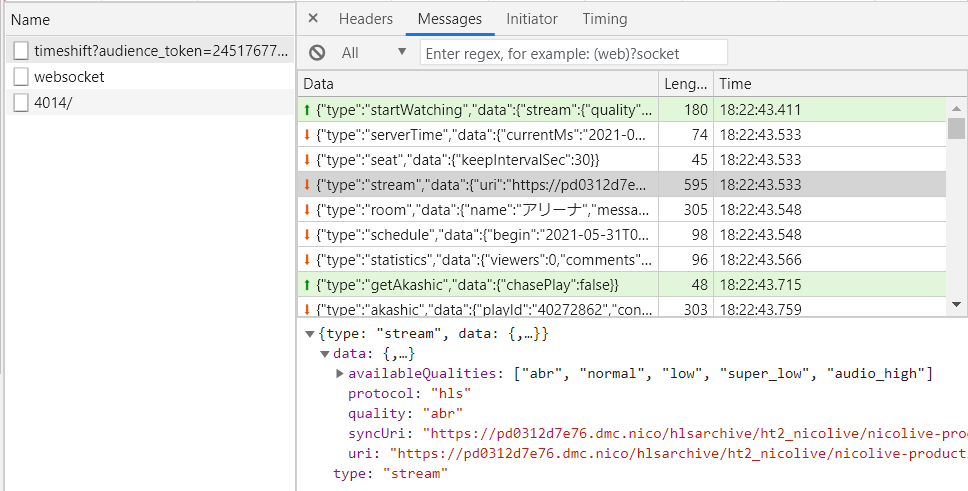Select the sent getAkashic message

pyautogui.click(x=480, y=285)
